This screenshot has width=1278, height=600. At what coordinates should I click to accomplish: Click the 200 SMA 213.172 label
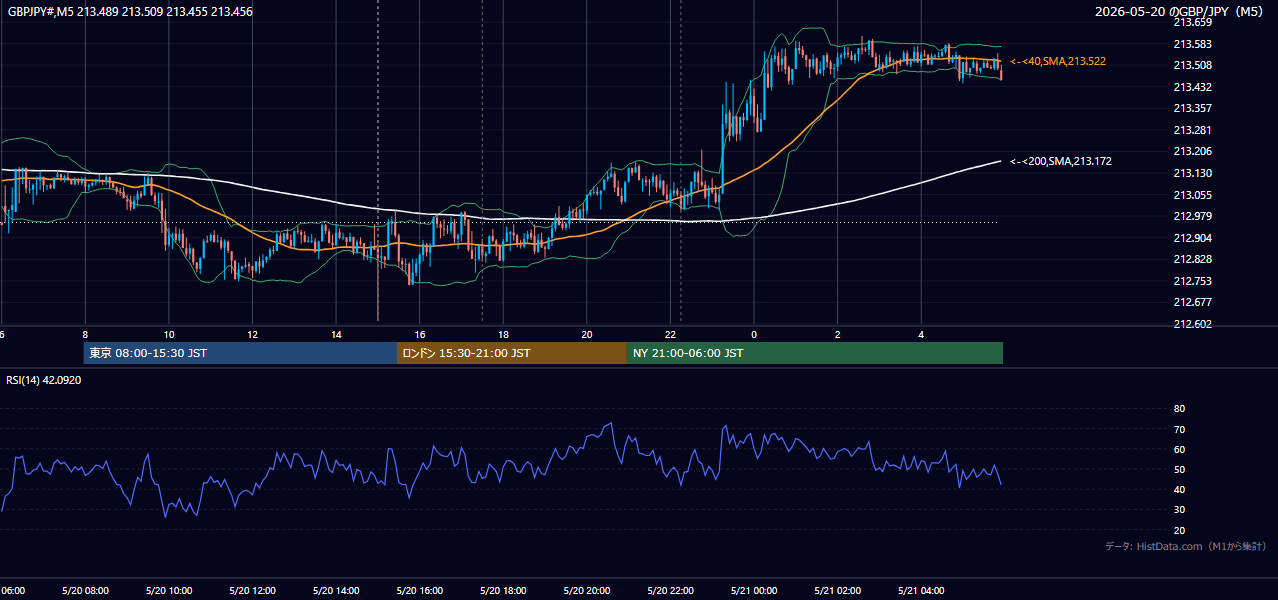coord(1061,161)
